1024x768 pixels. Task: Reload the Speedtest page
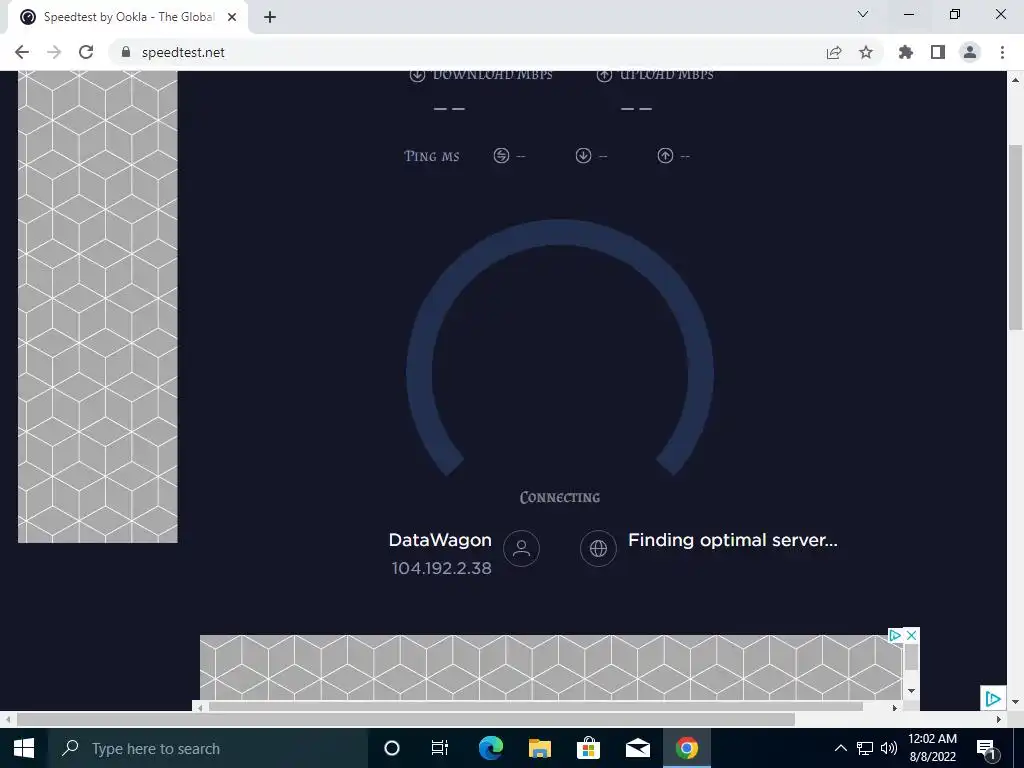click(86, 52)
